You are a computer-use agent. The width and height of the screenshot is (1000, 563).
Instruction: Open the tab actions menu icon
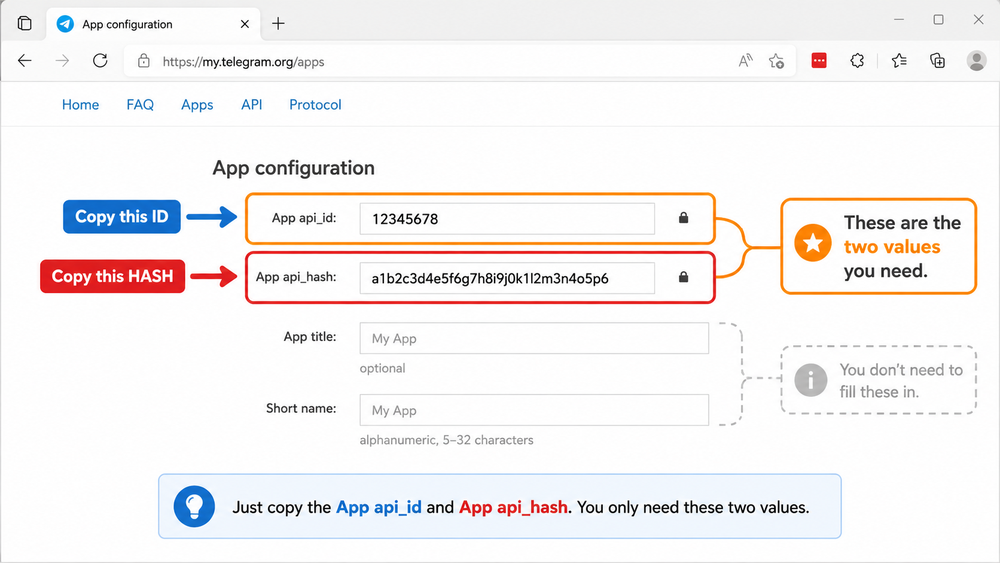coord(24,24)
